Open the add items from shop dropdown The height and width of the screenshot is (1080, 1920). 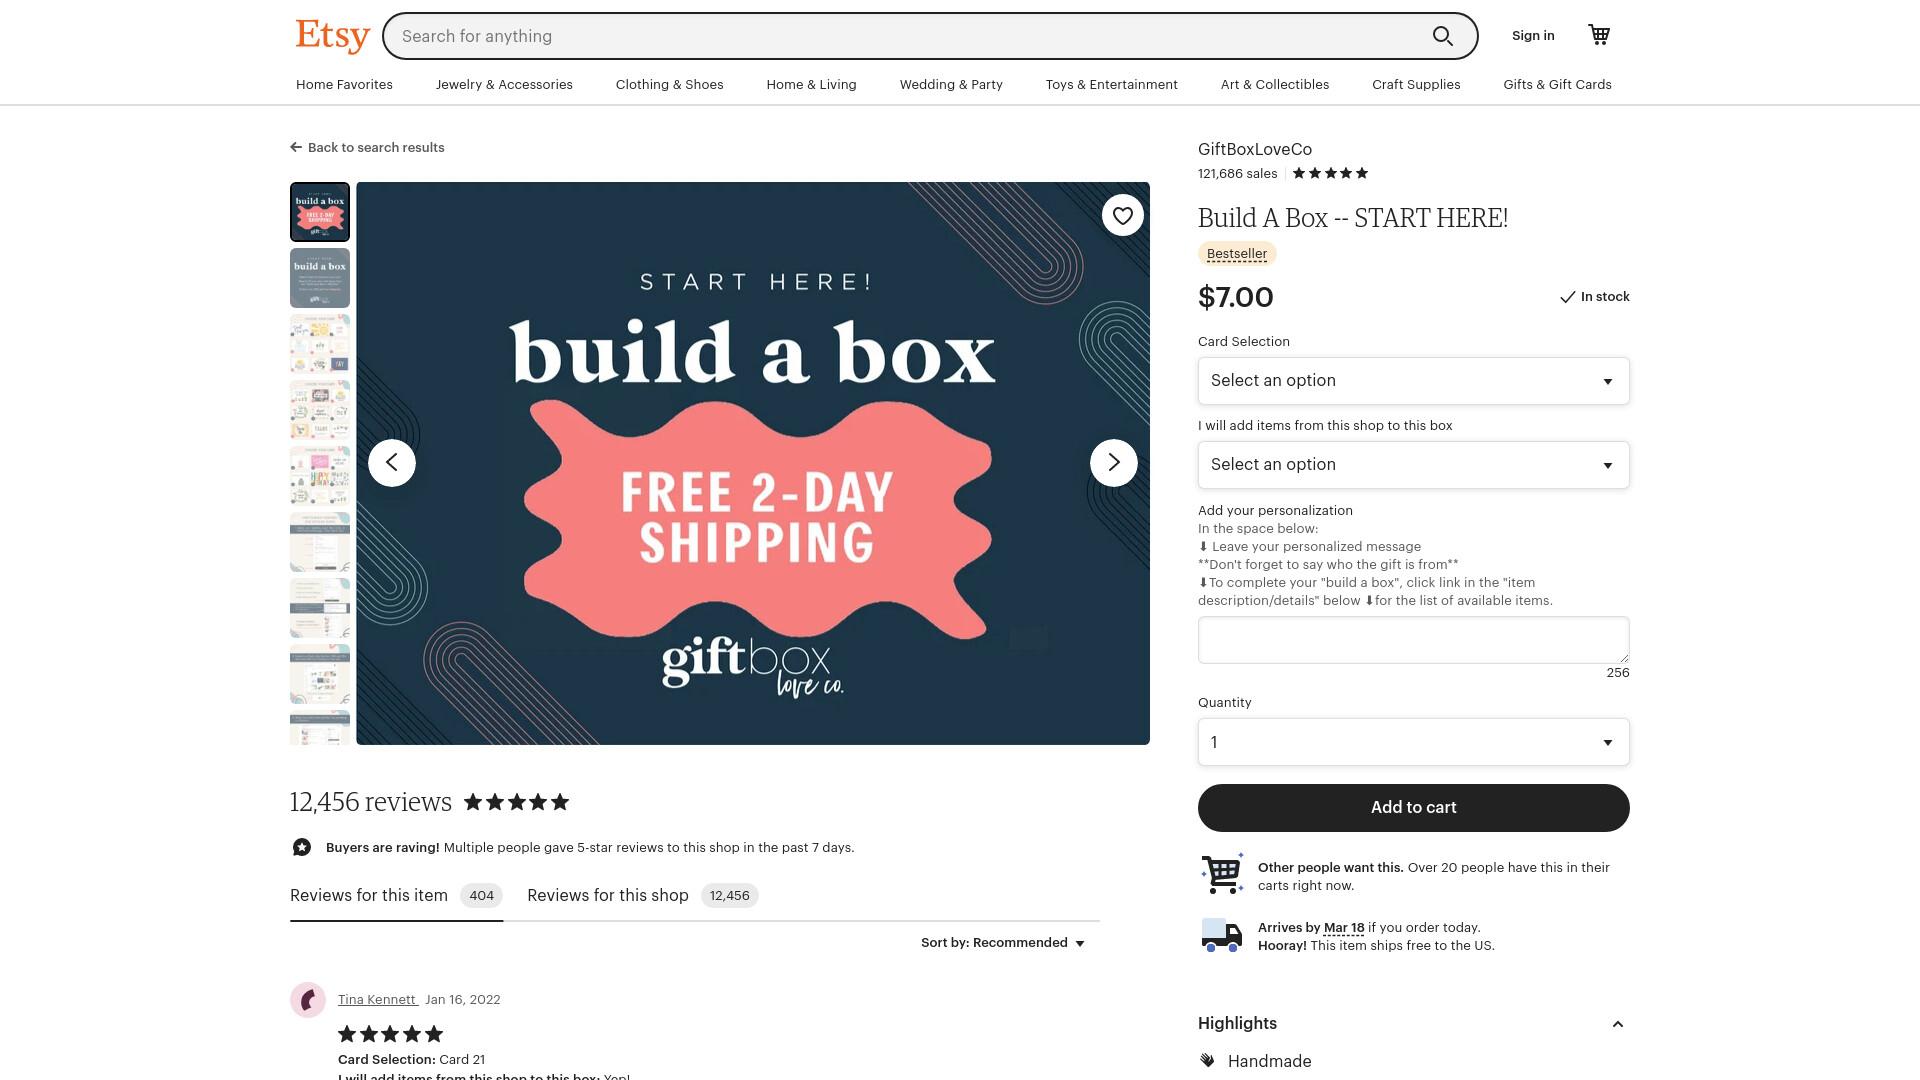click(1414, 465)
